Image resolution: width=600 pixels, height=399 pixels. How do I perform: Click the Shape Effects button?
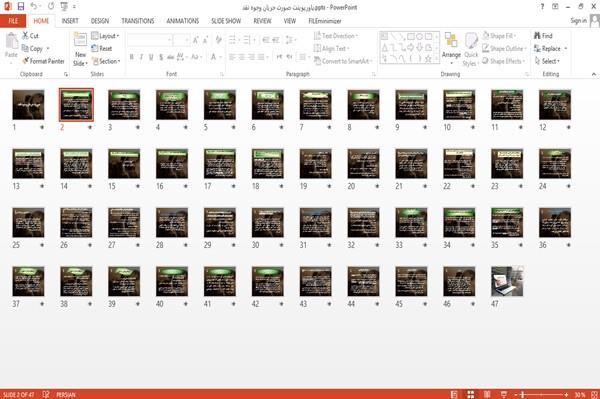504,61
